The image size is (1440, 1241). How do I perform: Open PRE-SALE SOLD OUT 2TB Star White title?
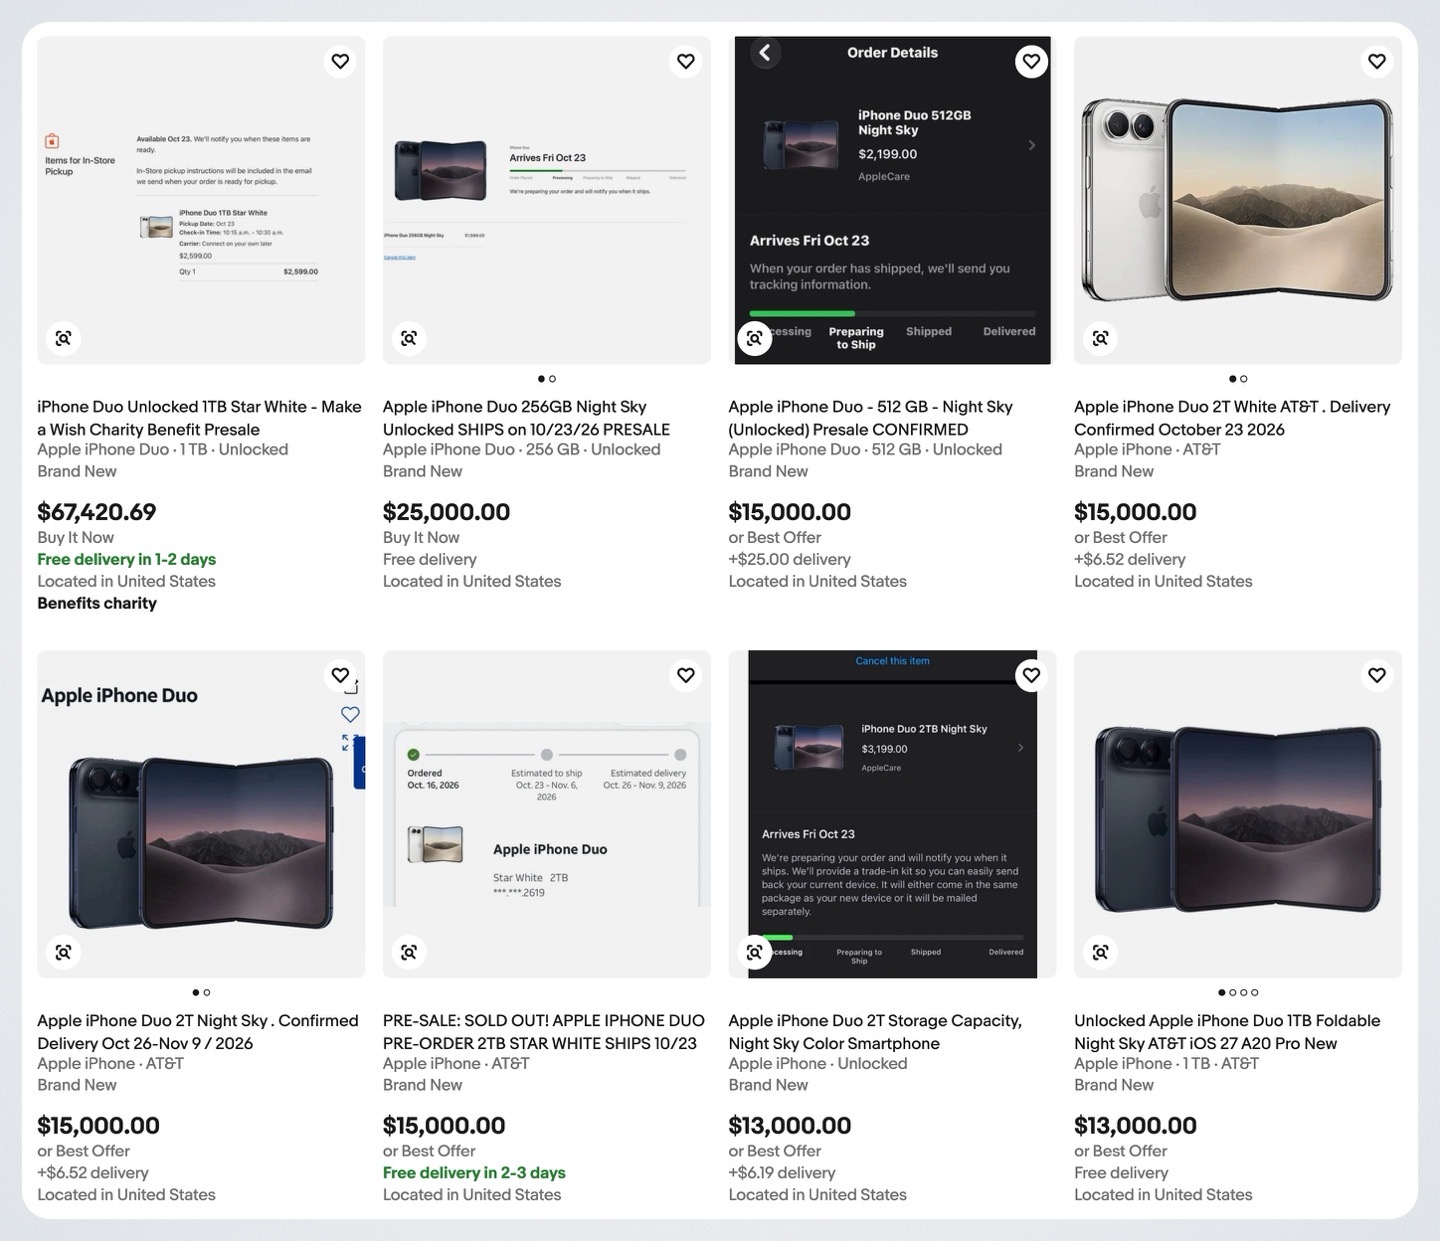click(x=544, y=1032)
